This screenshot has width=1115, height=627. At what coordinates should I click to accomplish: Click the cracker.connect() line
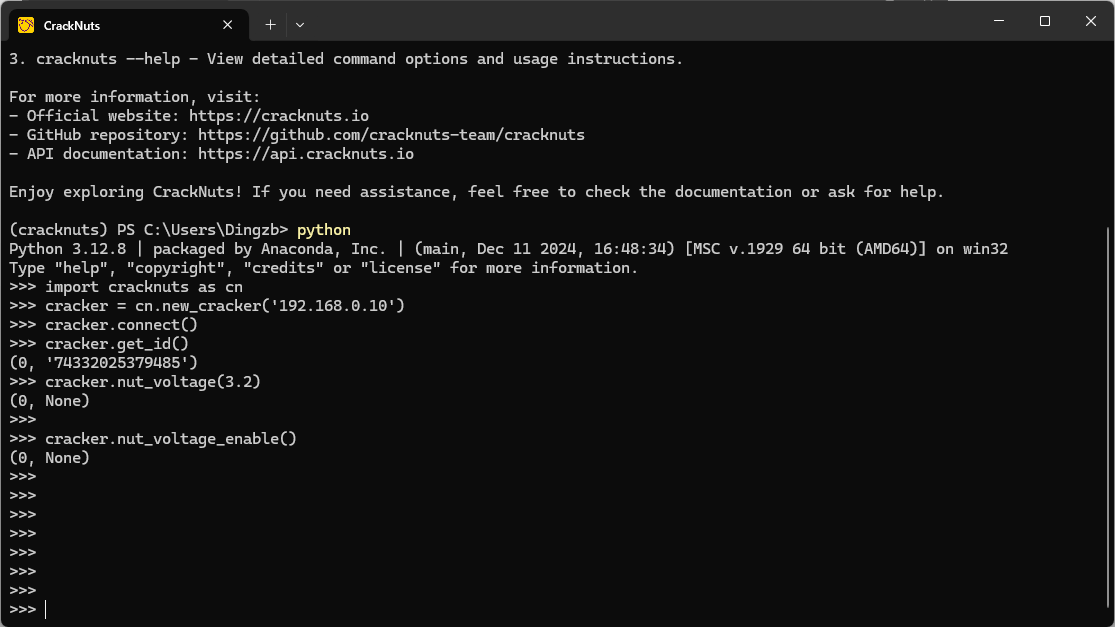pos(121,325)
